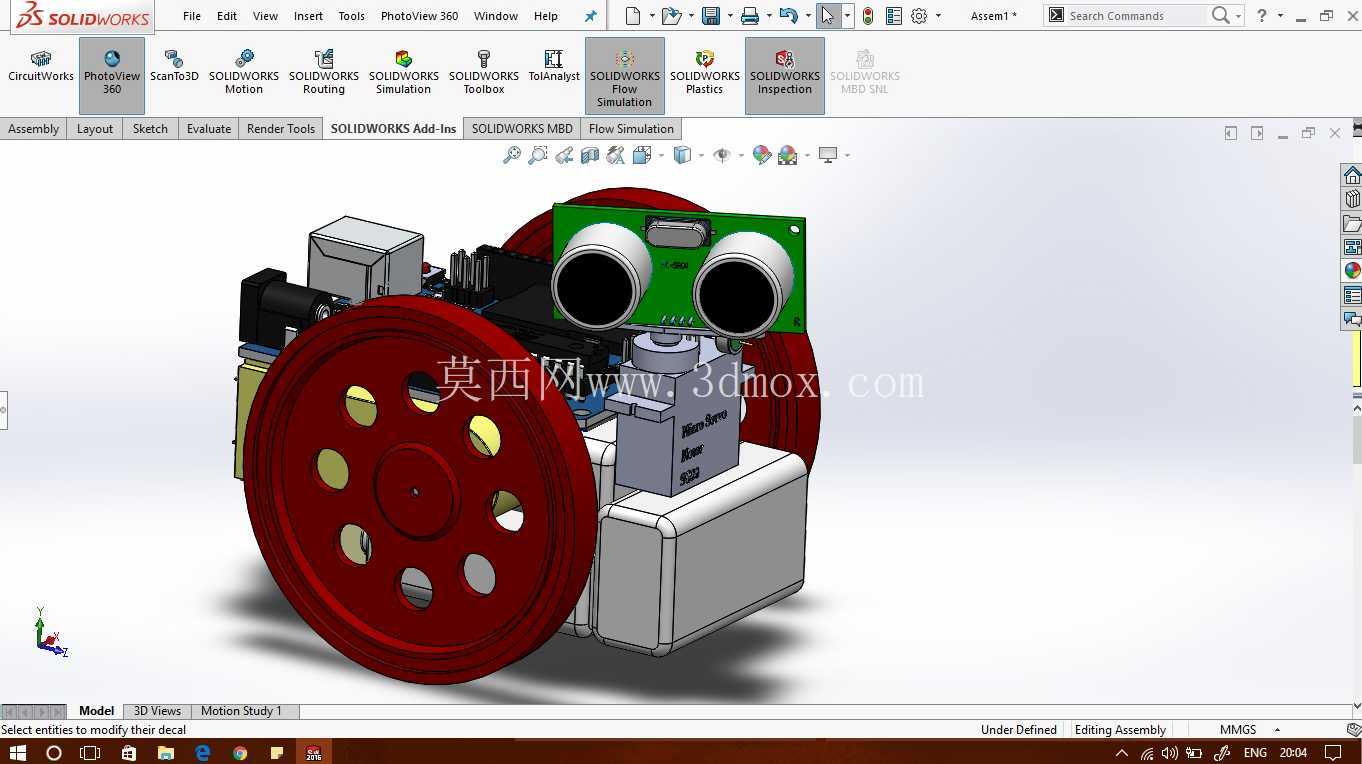Expand the Open file dropdown arrow
Viewport: 1362px width, 764px height.
point(692,16)
